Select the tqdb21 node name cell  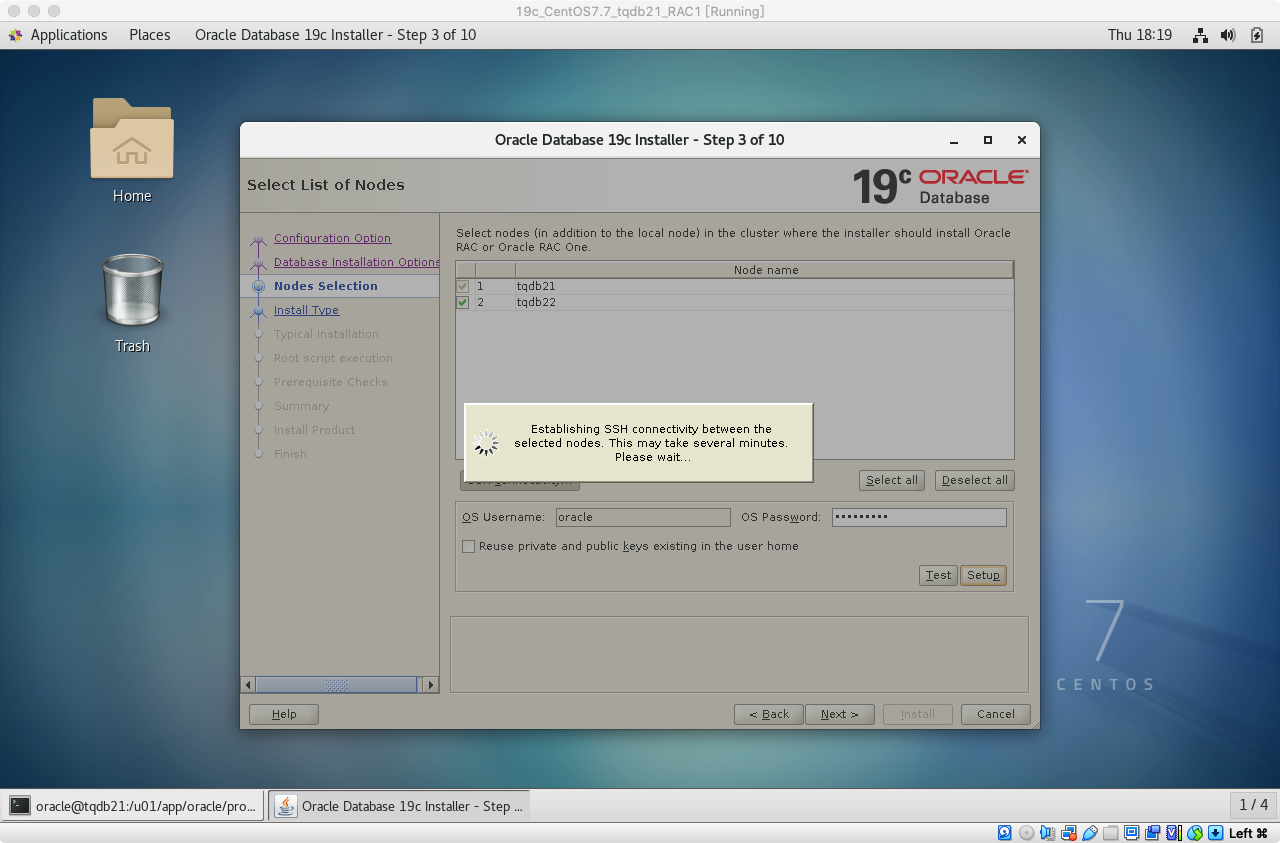(765, 286)
